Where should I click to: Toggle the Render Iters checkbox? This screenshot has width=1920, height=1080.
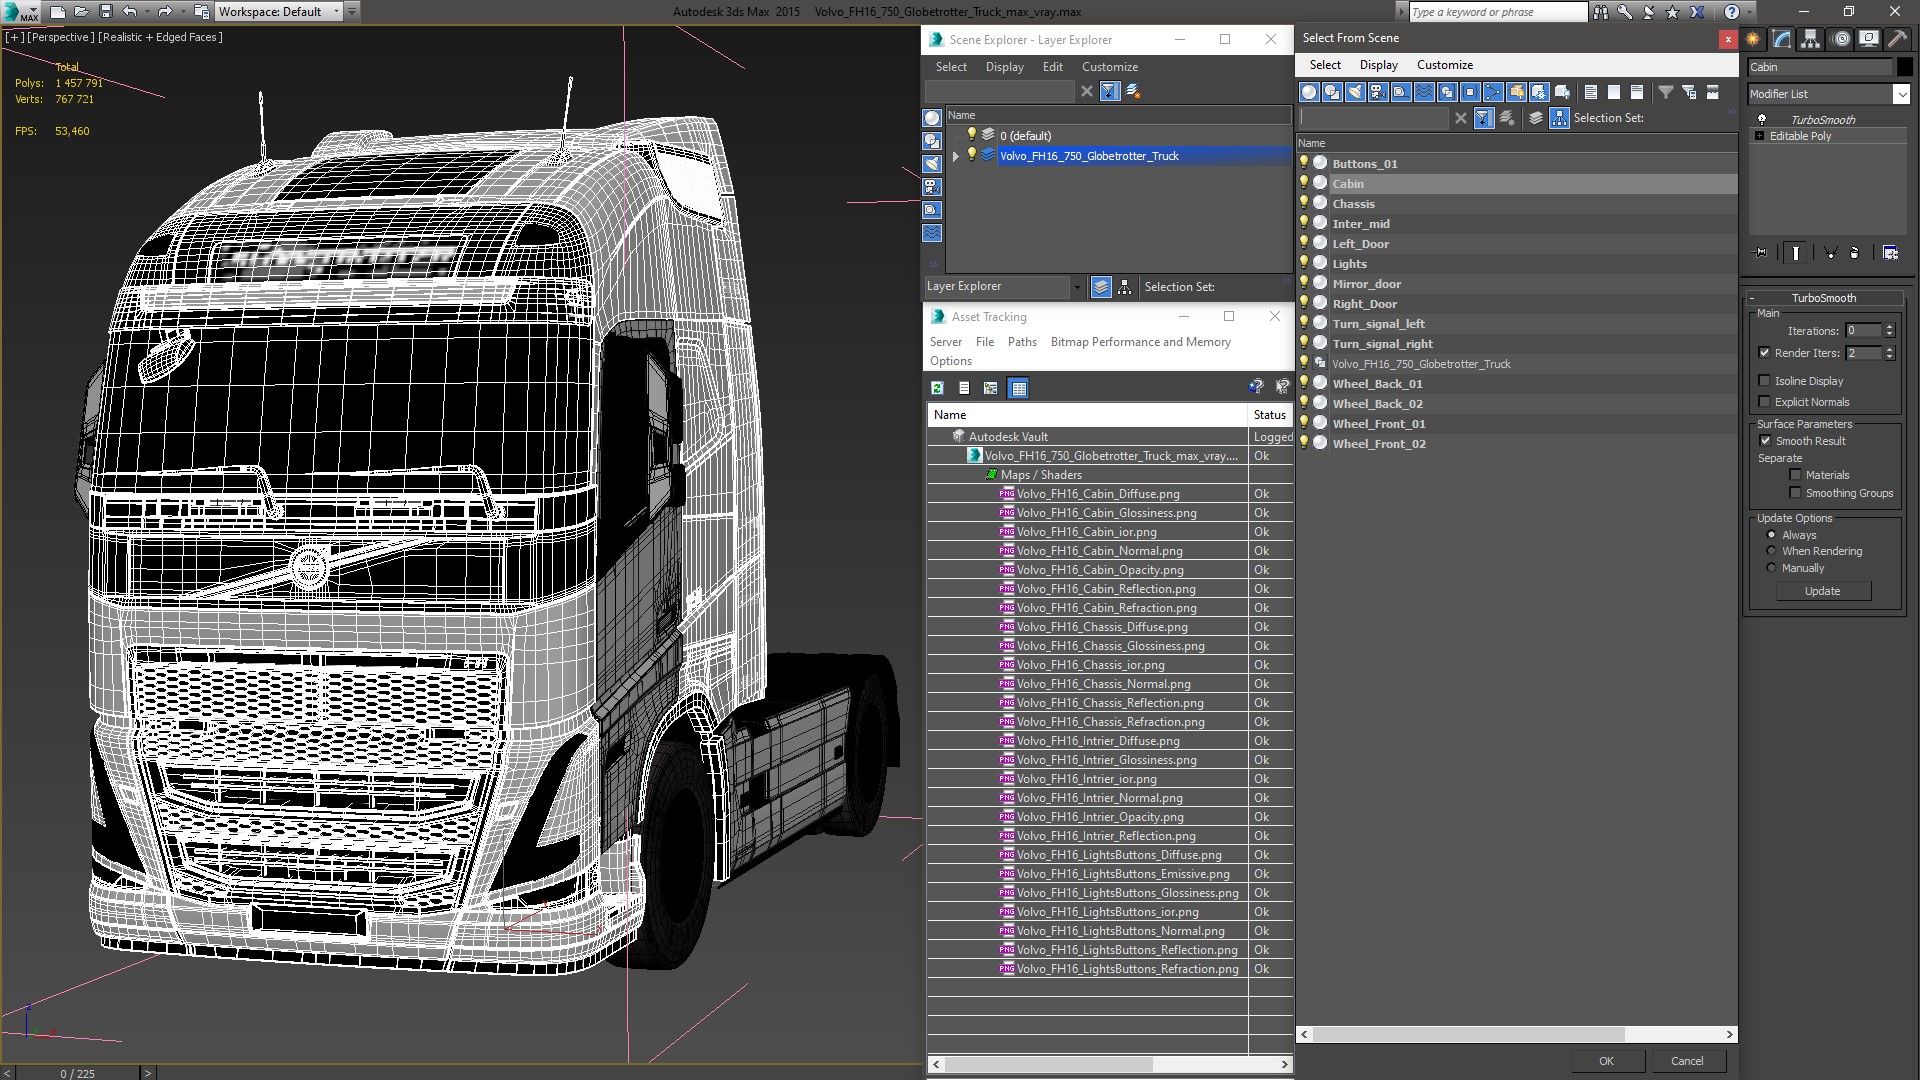(x=1765, y=353)
